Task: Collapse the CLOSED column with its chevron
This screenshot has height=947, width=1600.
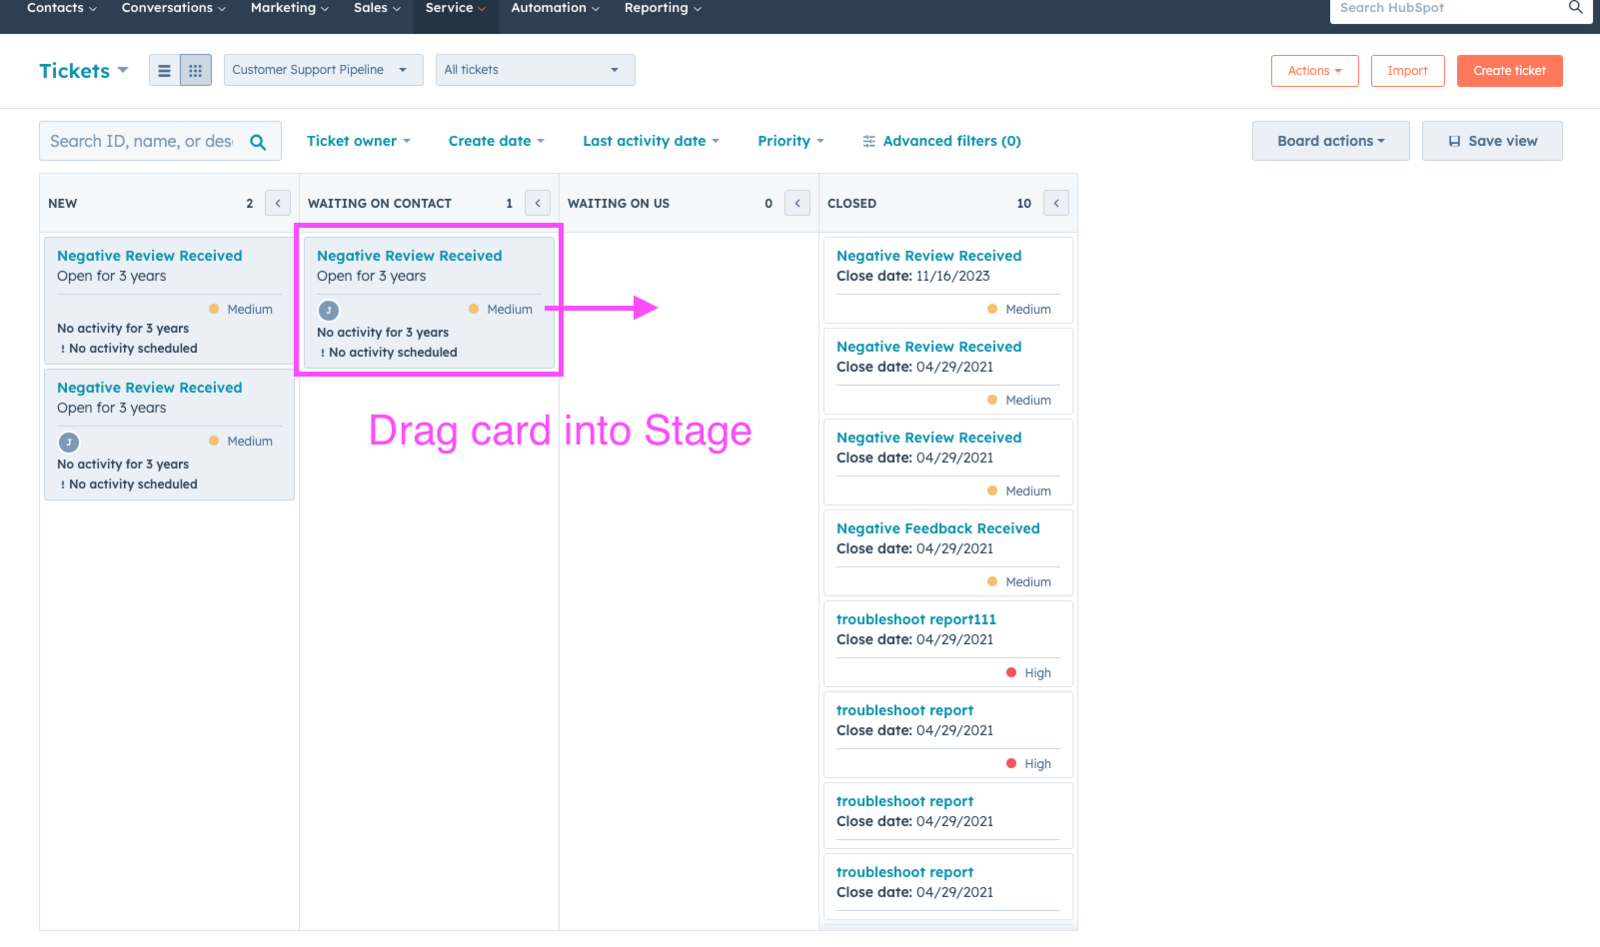Action: tap(1056, 202)
